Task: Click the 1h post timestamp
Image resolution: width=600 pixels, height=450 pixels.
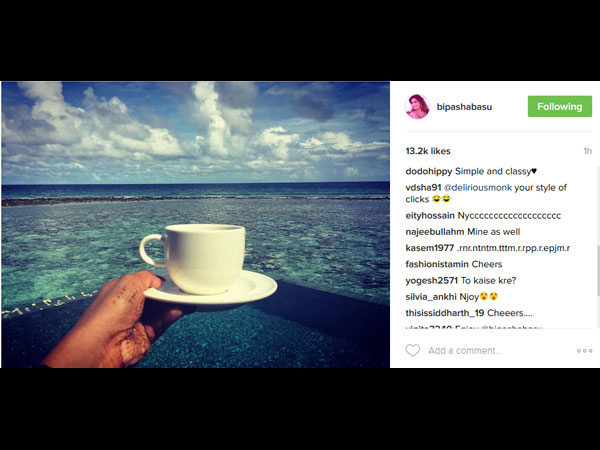Action: coord(588,151)
